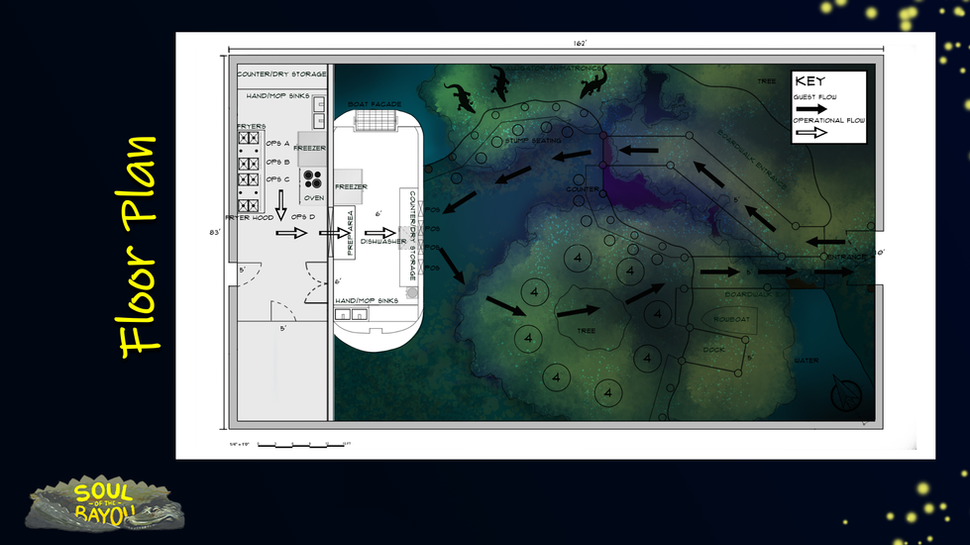Screen dimensions: 970x545
Task: Click the middle alligator silhouette
Action: click(x=500, y=84)
